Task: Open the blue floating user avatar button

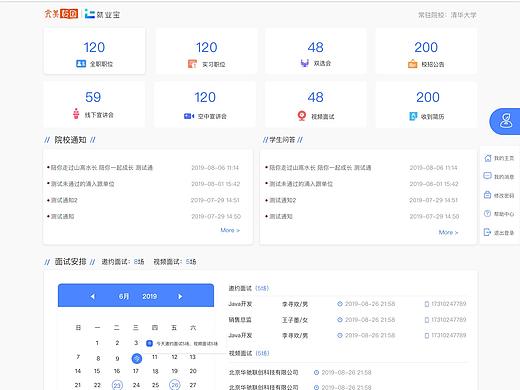Action: coord(505,121)
